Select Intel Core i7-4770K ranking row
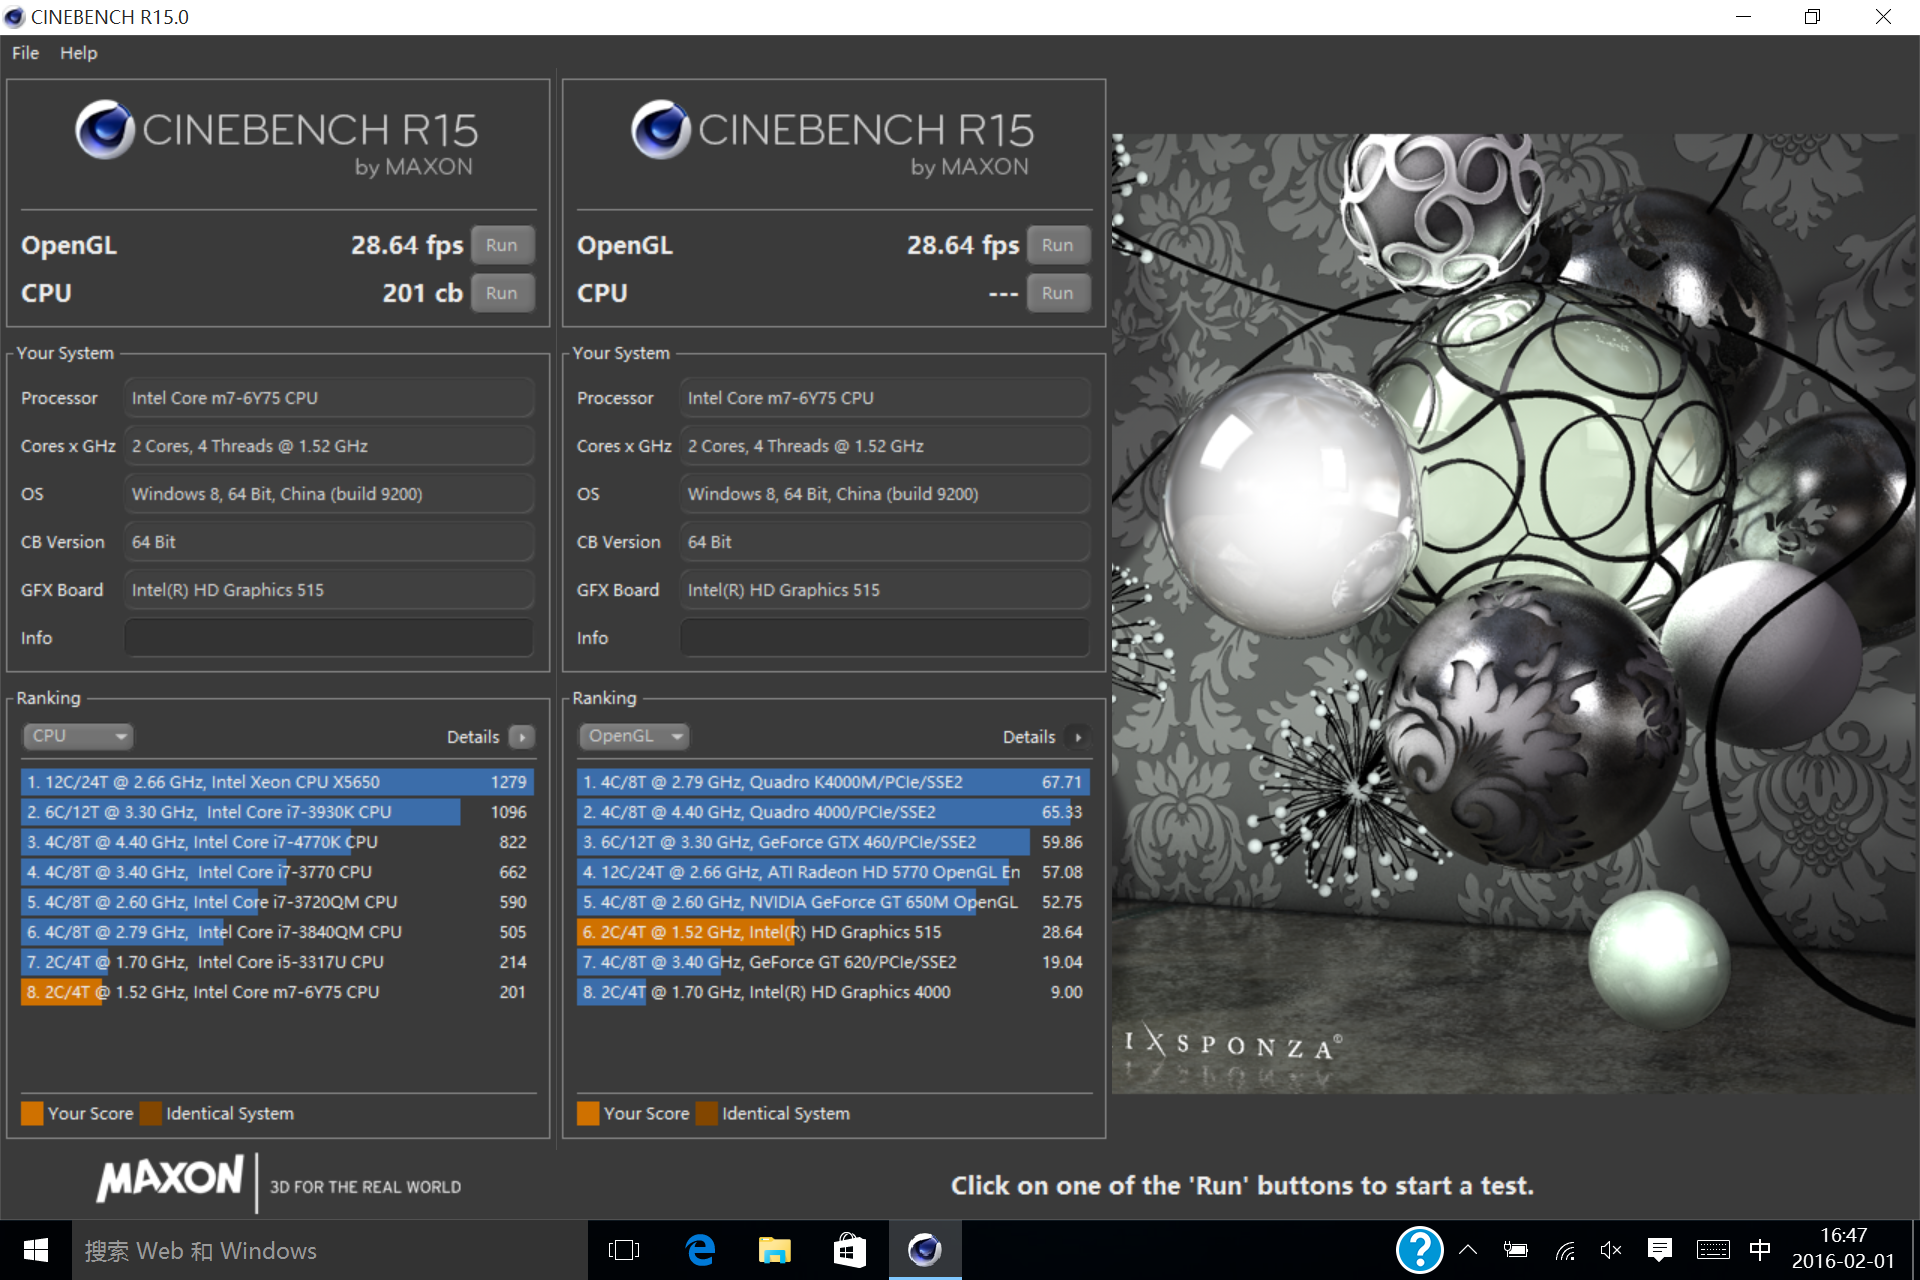Image resolution: width=1920 pixels, height=1280 pixels. 277,842
